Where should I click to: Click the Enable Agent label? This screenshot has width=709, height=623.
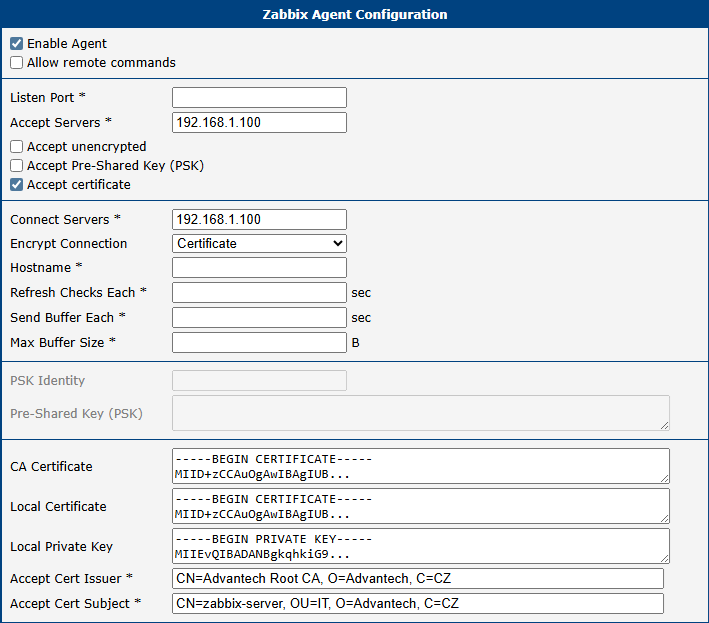coord(67,43)
